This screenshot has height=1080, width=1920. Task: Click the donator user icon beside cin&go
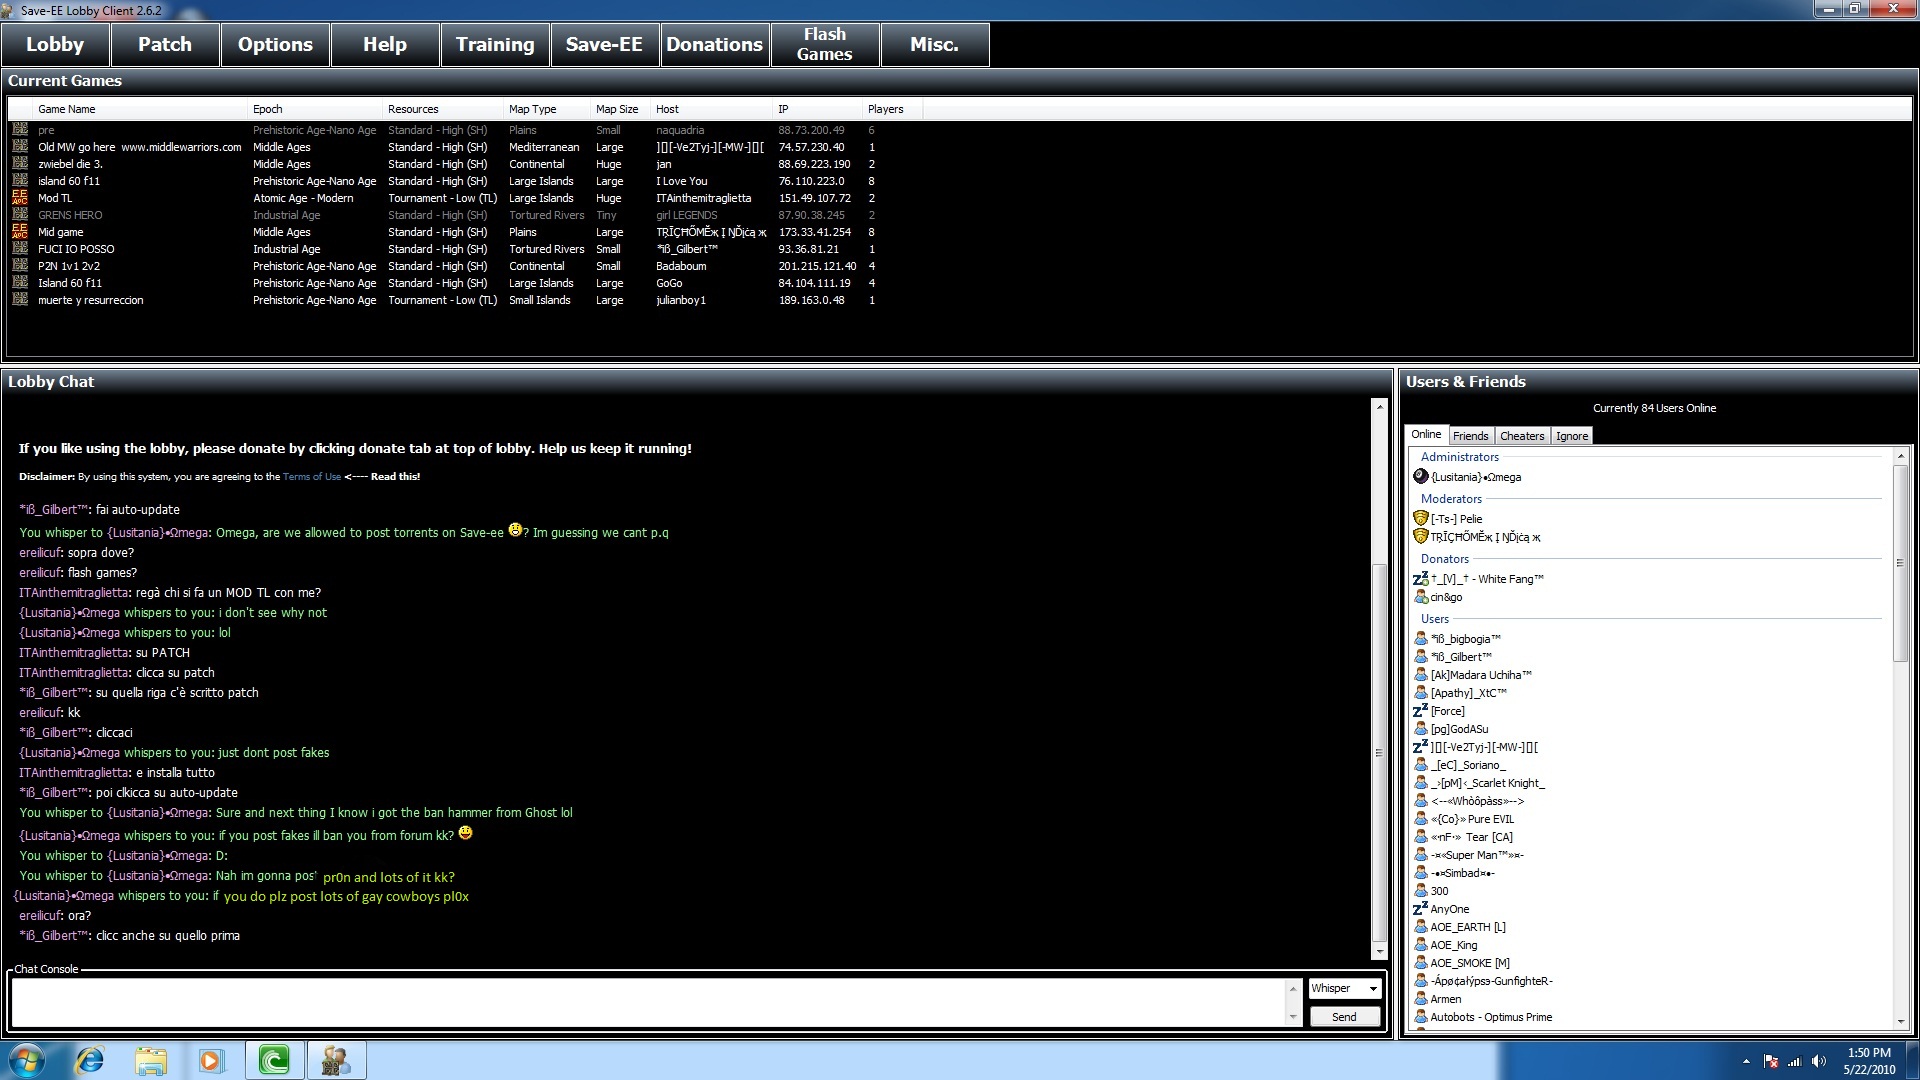(1420, 597)
